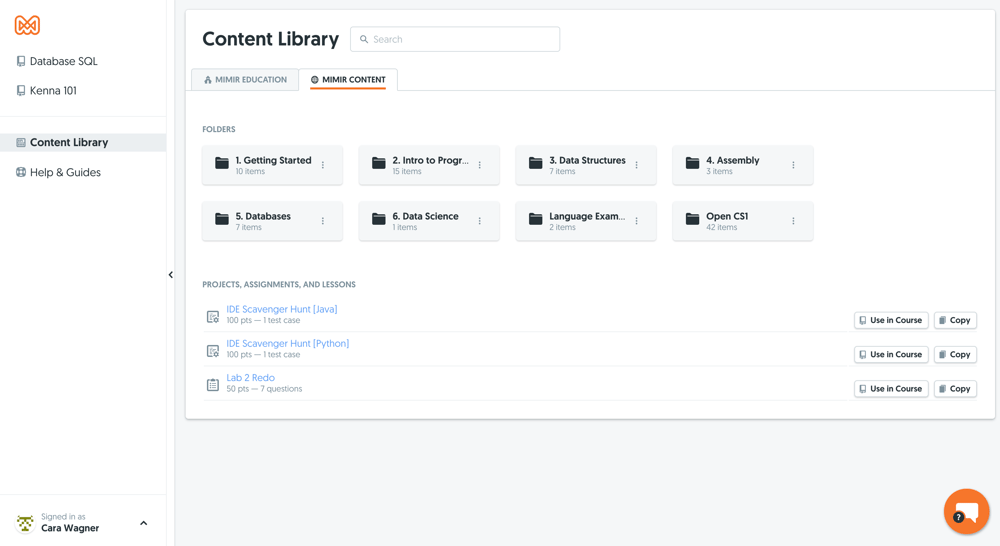
Task: Open the Kenna 101 course
Action: coord(47,91)
